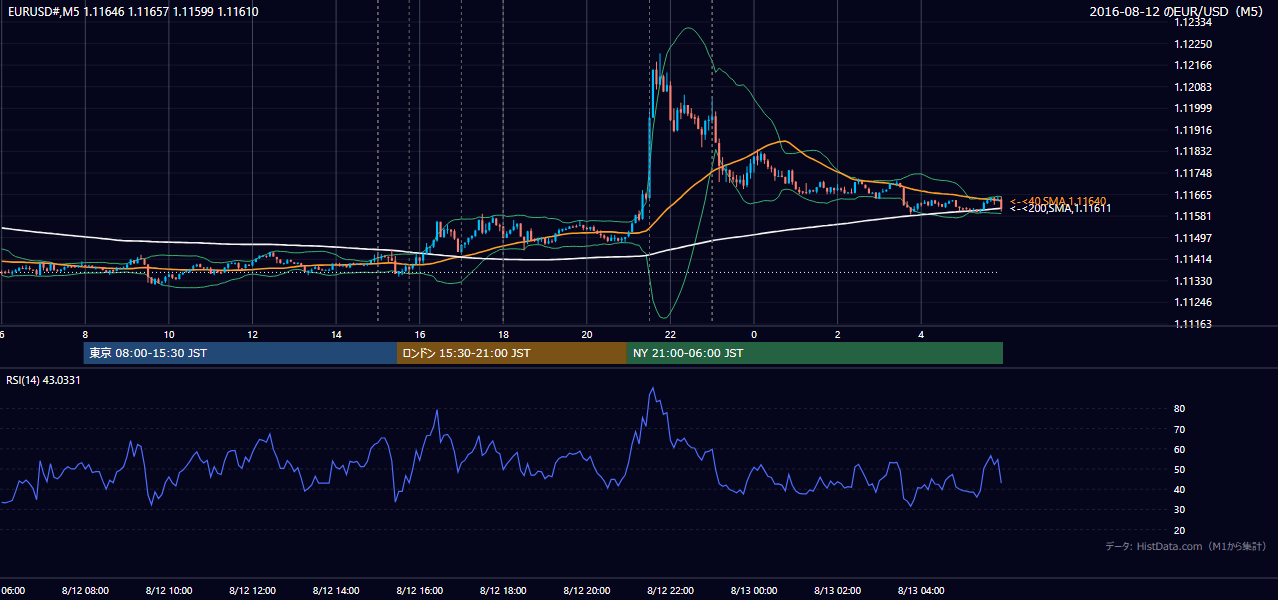Click the 8/12 10:00 time axis label

(169, 590)
